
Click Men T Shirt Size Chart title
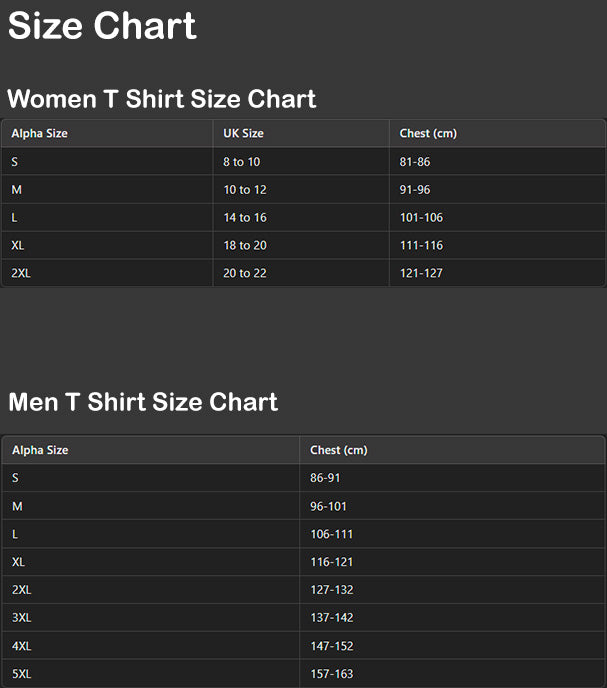coord(143,402)
